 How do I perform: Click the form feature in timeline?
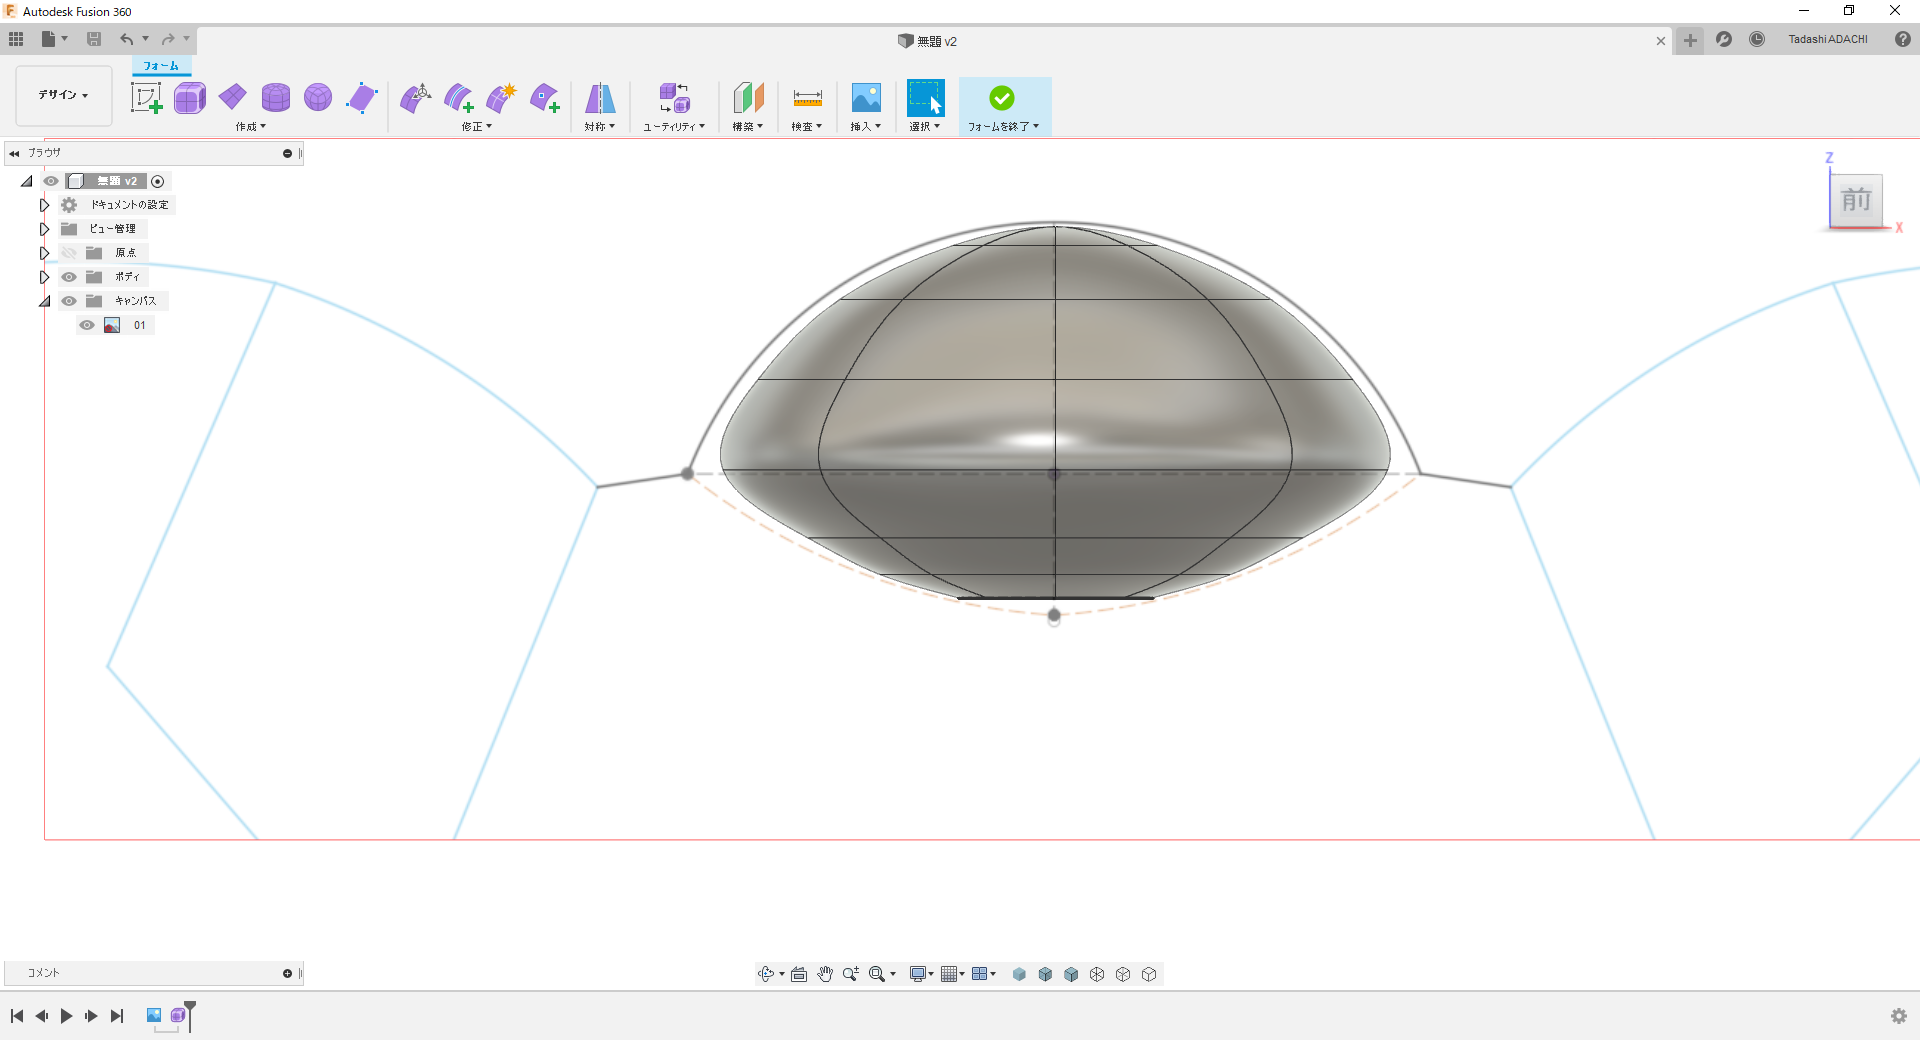pyautogui.click(x=178, y=1016)
